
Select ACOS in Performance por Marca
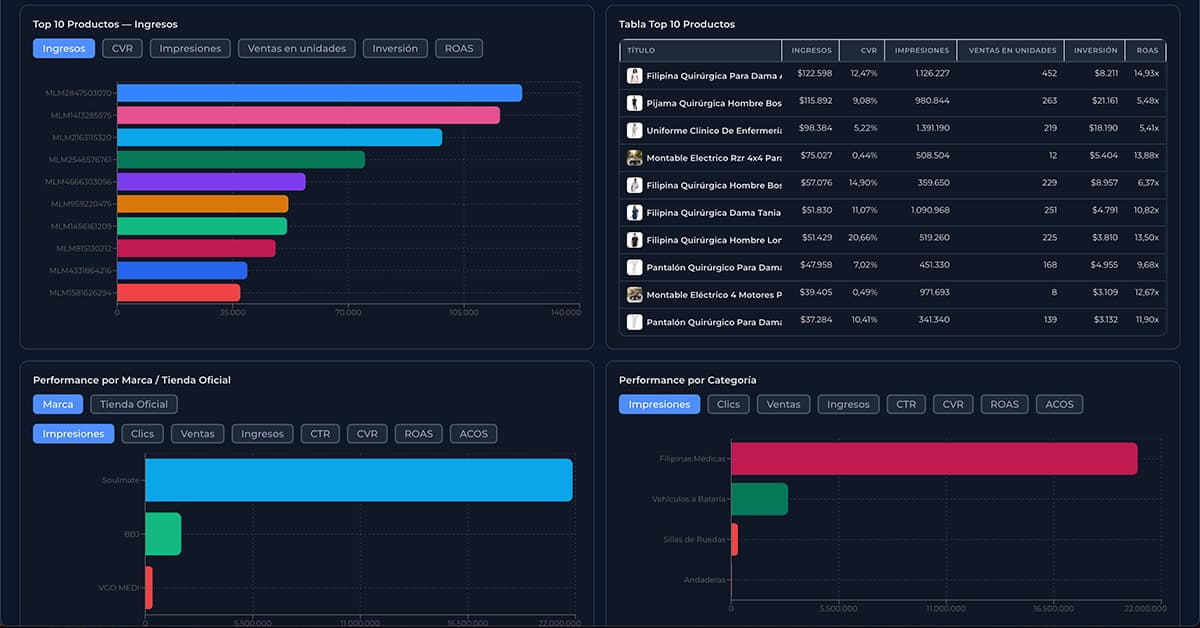tap(474, 434)
